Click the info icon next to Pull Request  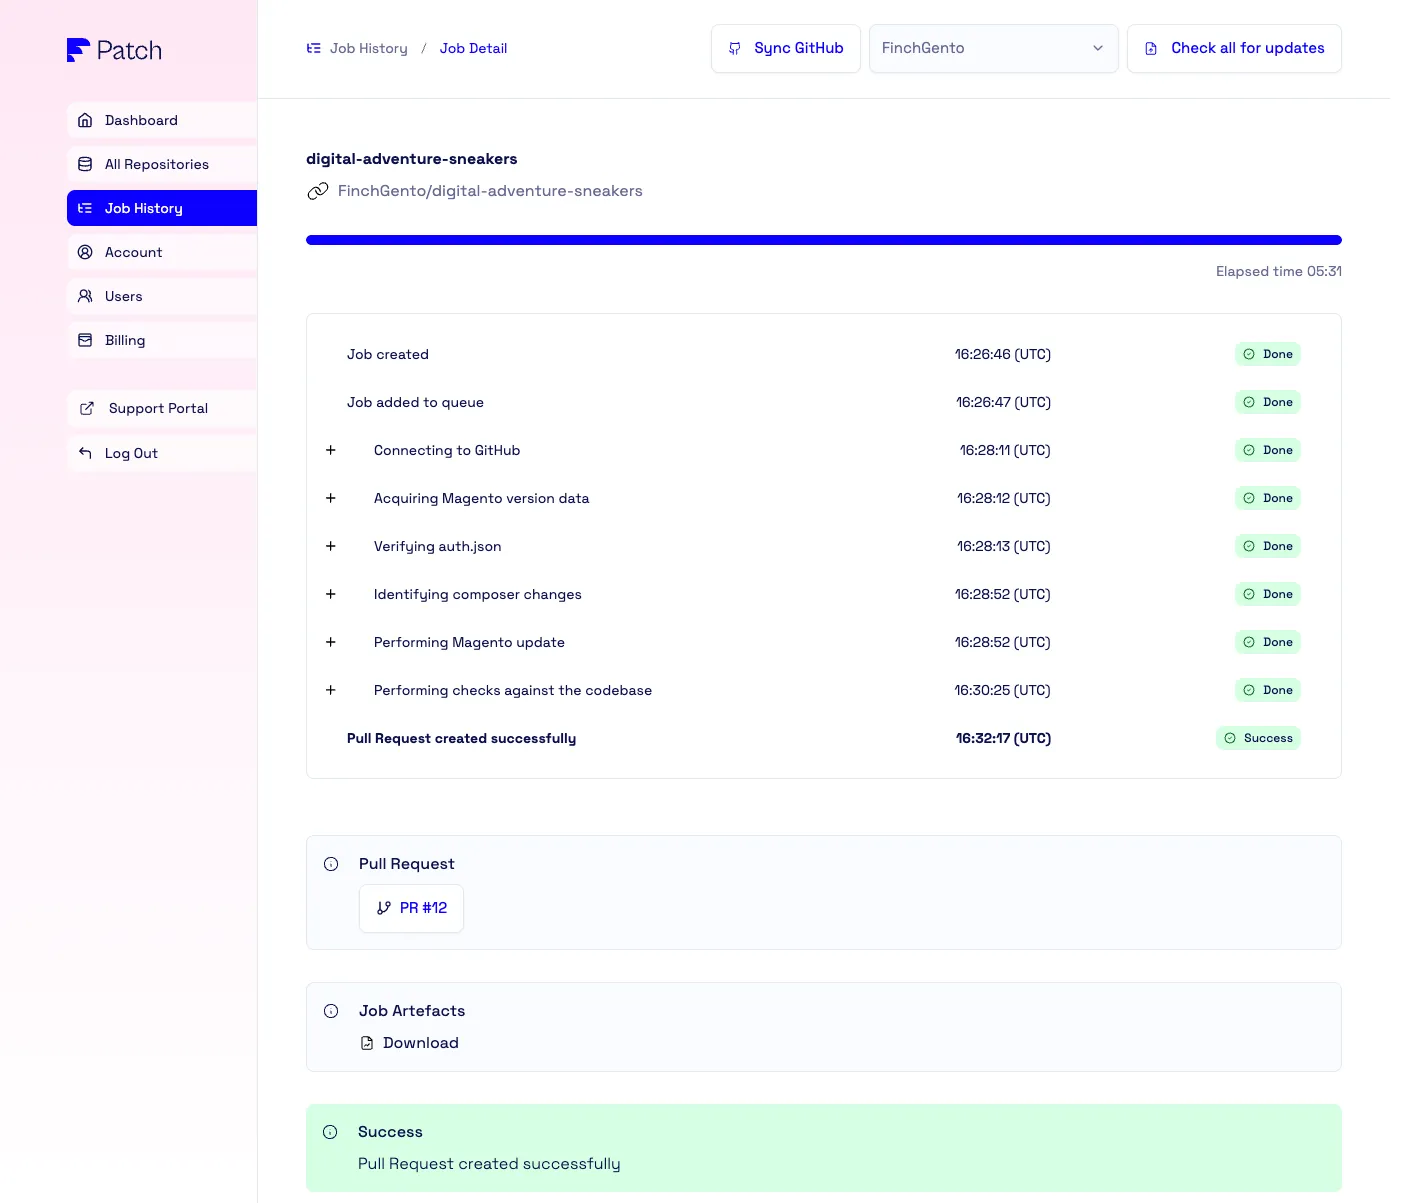point(331,864)
